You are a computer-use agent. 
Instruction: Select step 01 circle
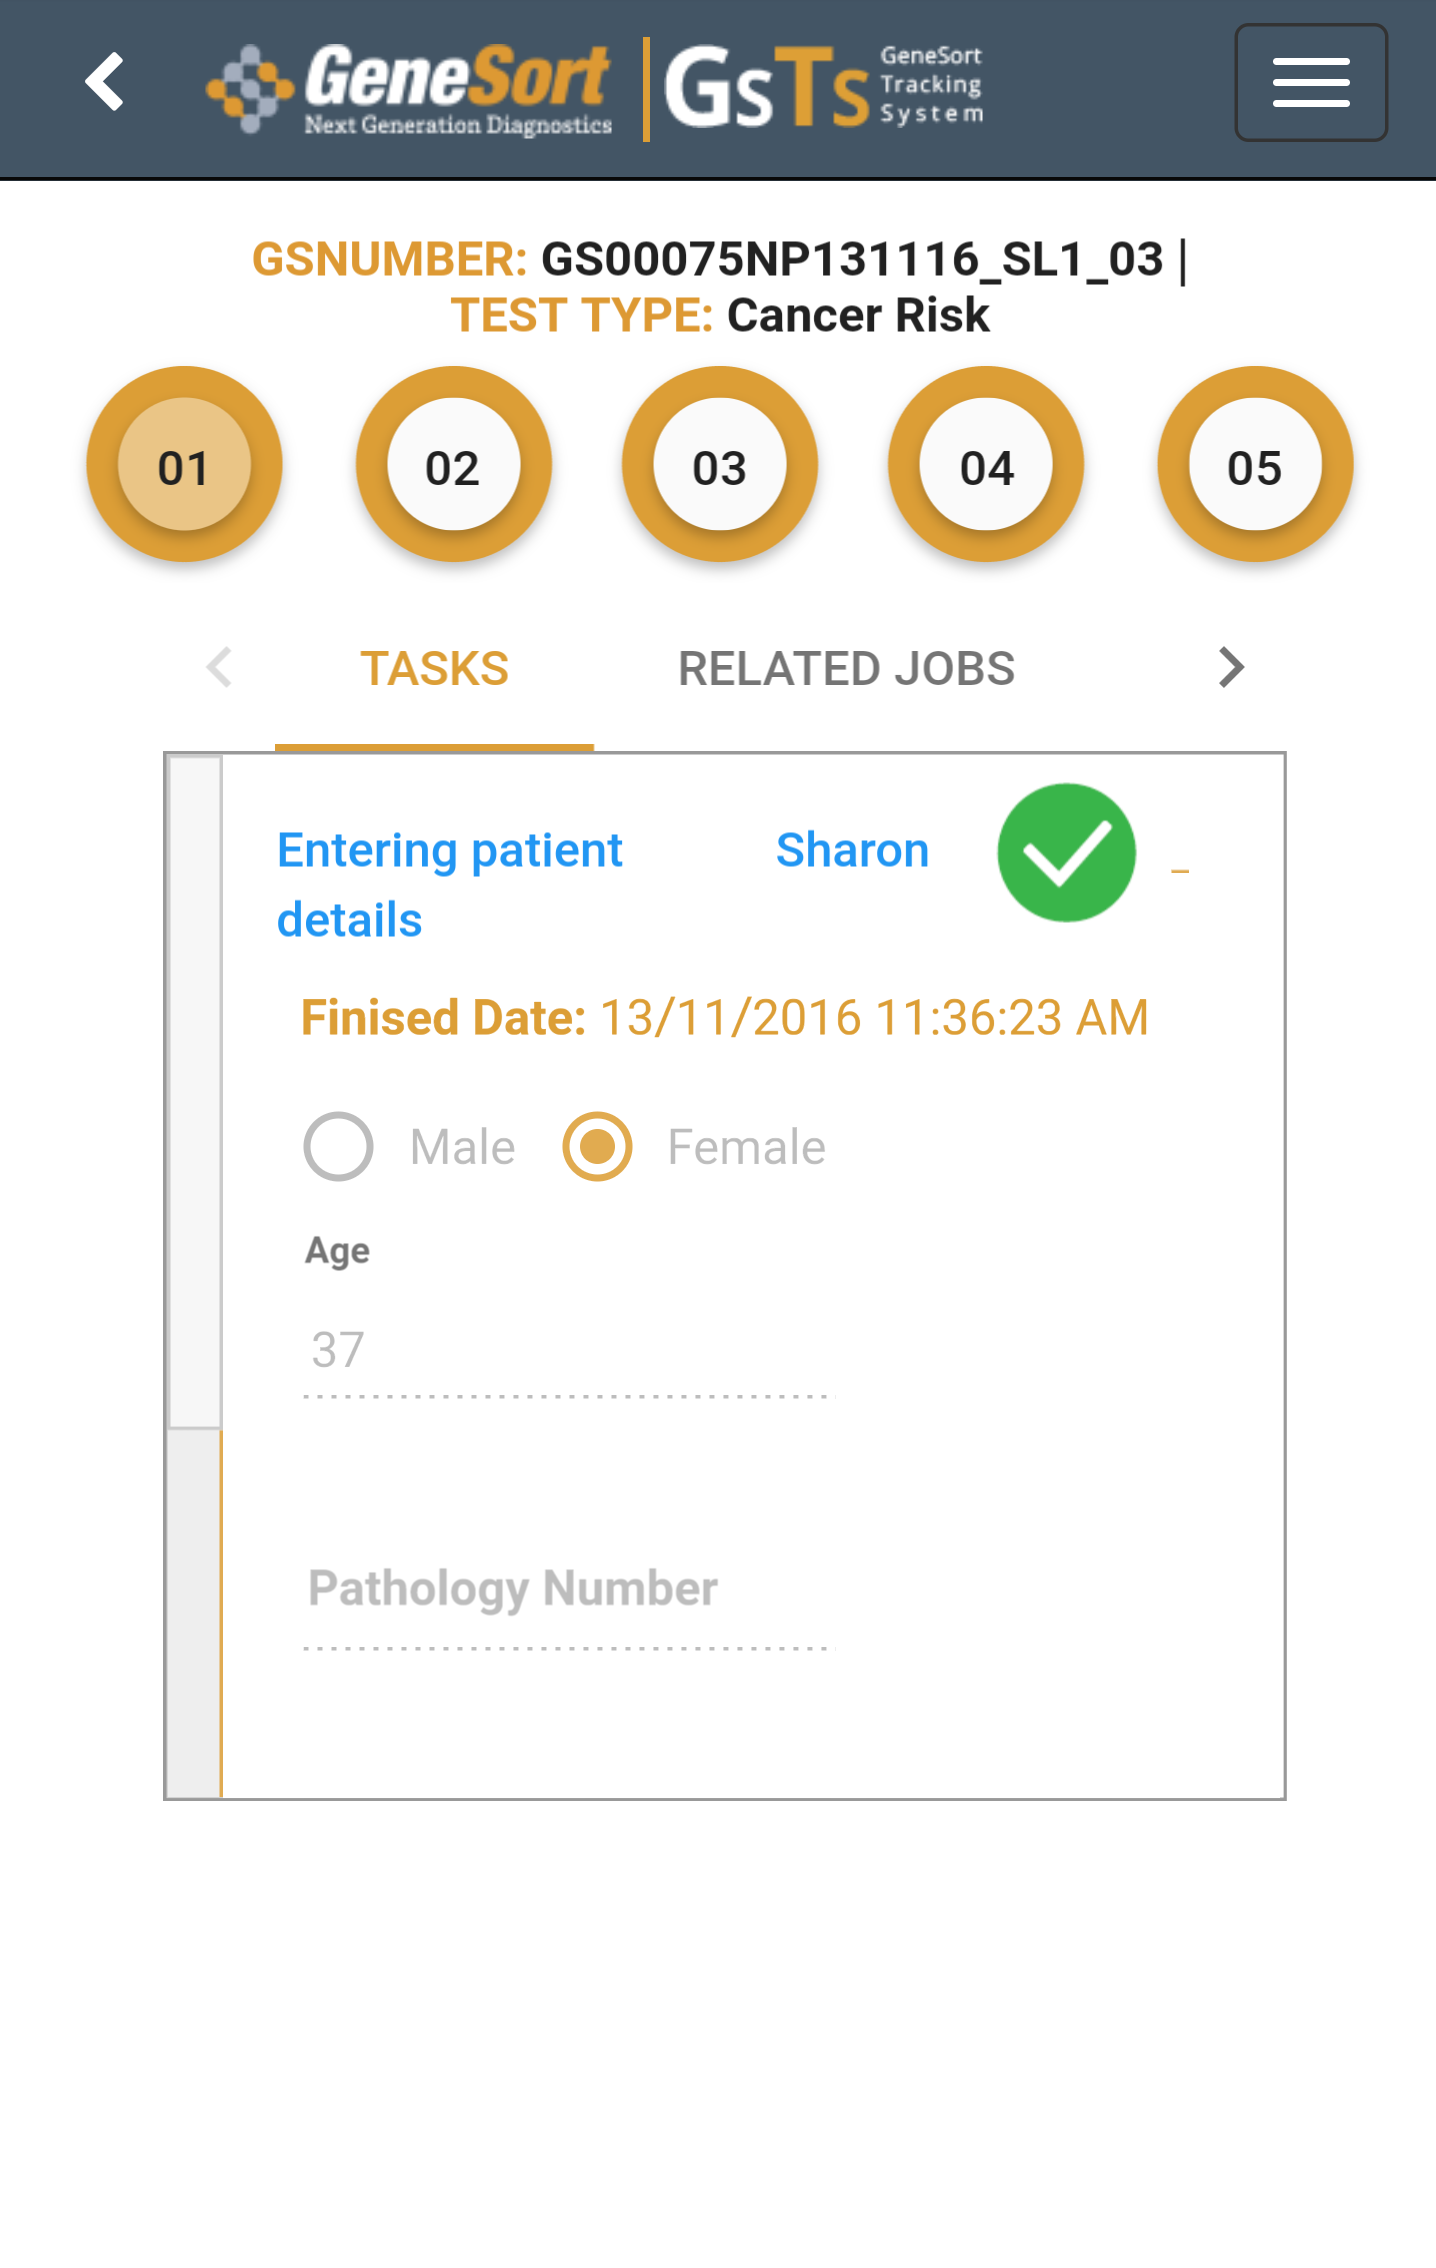[x=184, y=465]
